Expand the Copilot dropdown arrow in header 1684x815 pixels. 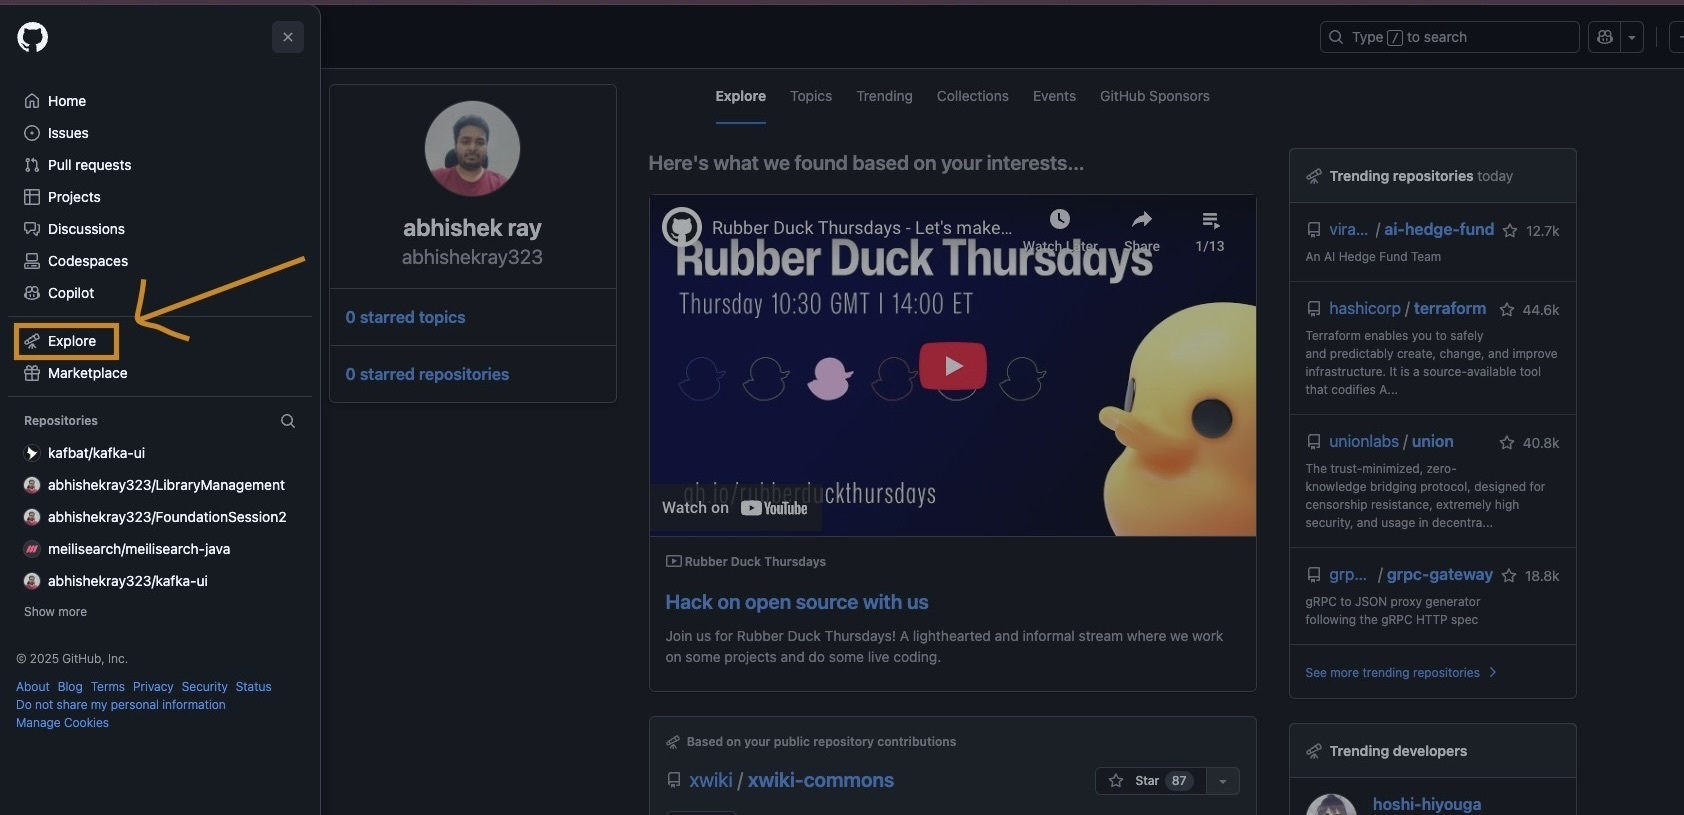pyautogui.click(x=1632, y=37)
